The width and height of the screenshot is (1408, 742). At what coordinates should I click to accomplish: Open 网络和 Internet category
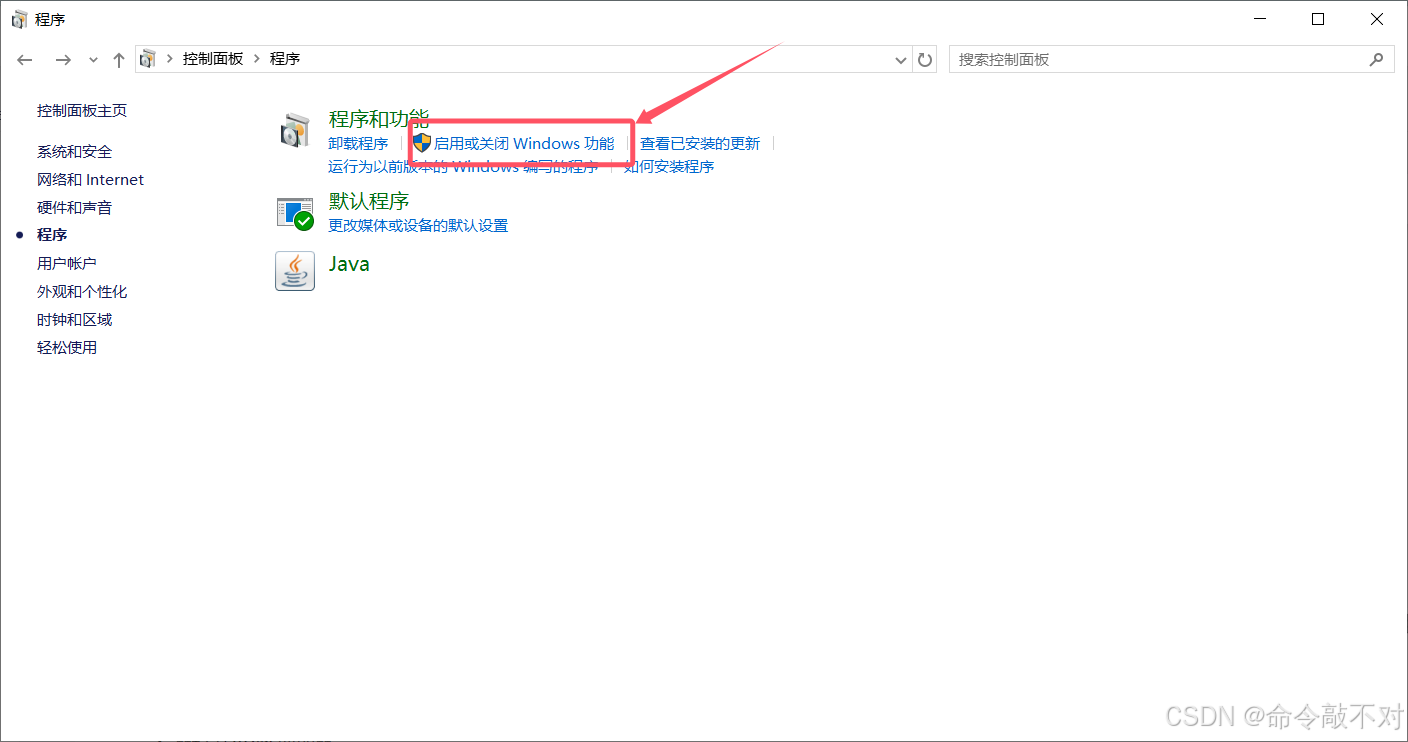[91, 180]
